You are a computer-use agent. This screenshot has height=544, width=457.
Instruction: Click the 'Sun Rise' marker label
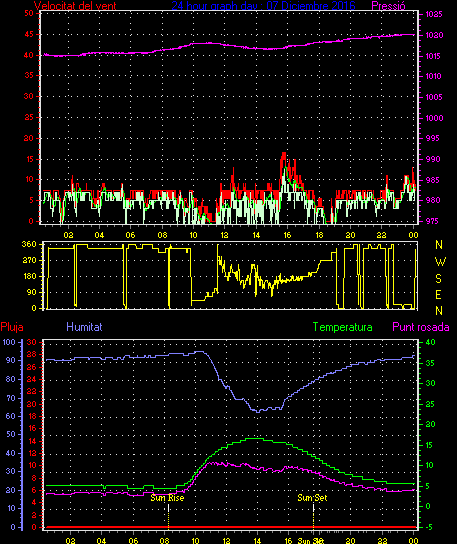167,498
